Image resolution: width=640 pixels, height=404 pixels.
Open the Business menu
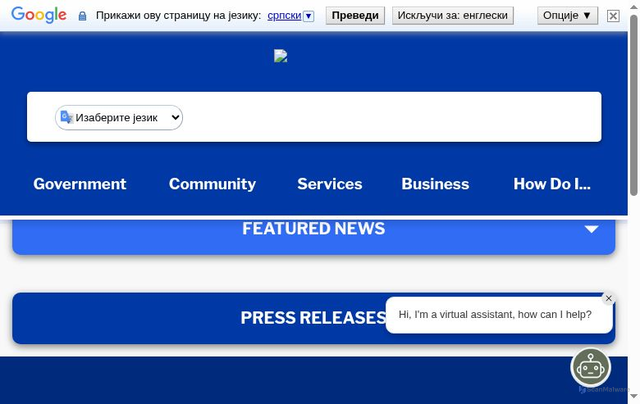click(435, 184)
